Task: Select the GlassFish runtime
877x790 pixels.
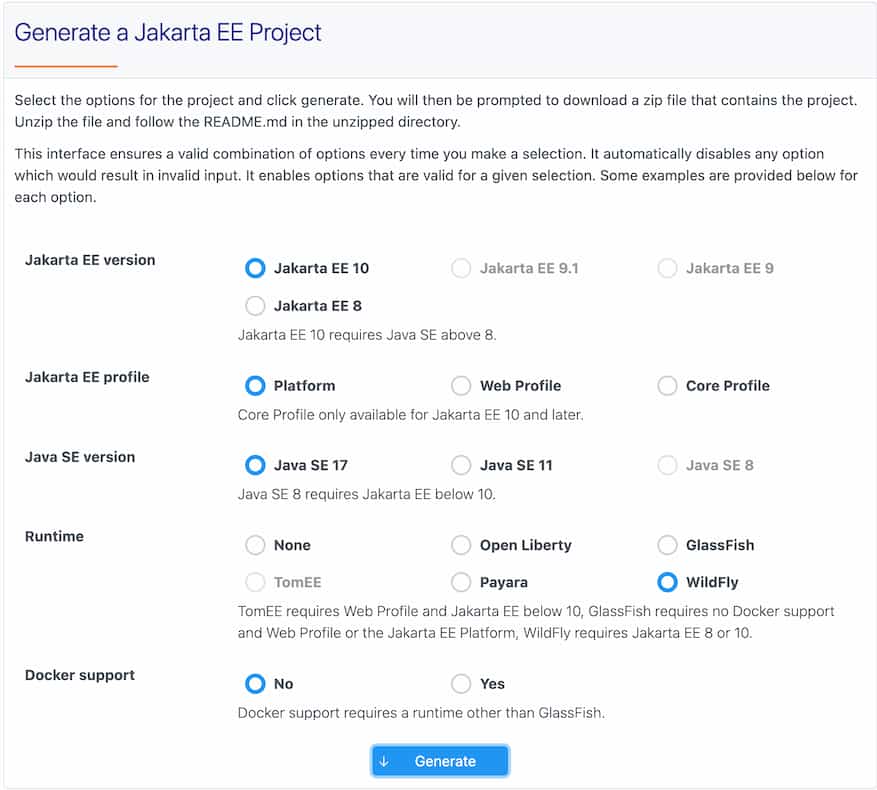Action: coord(666,545)
